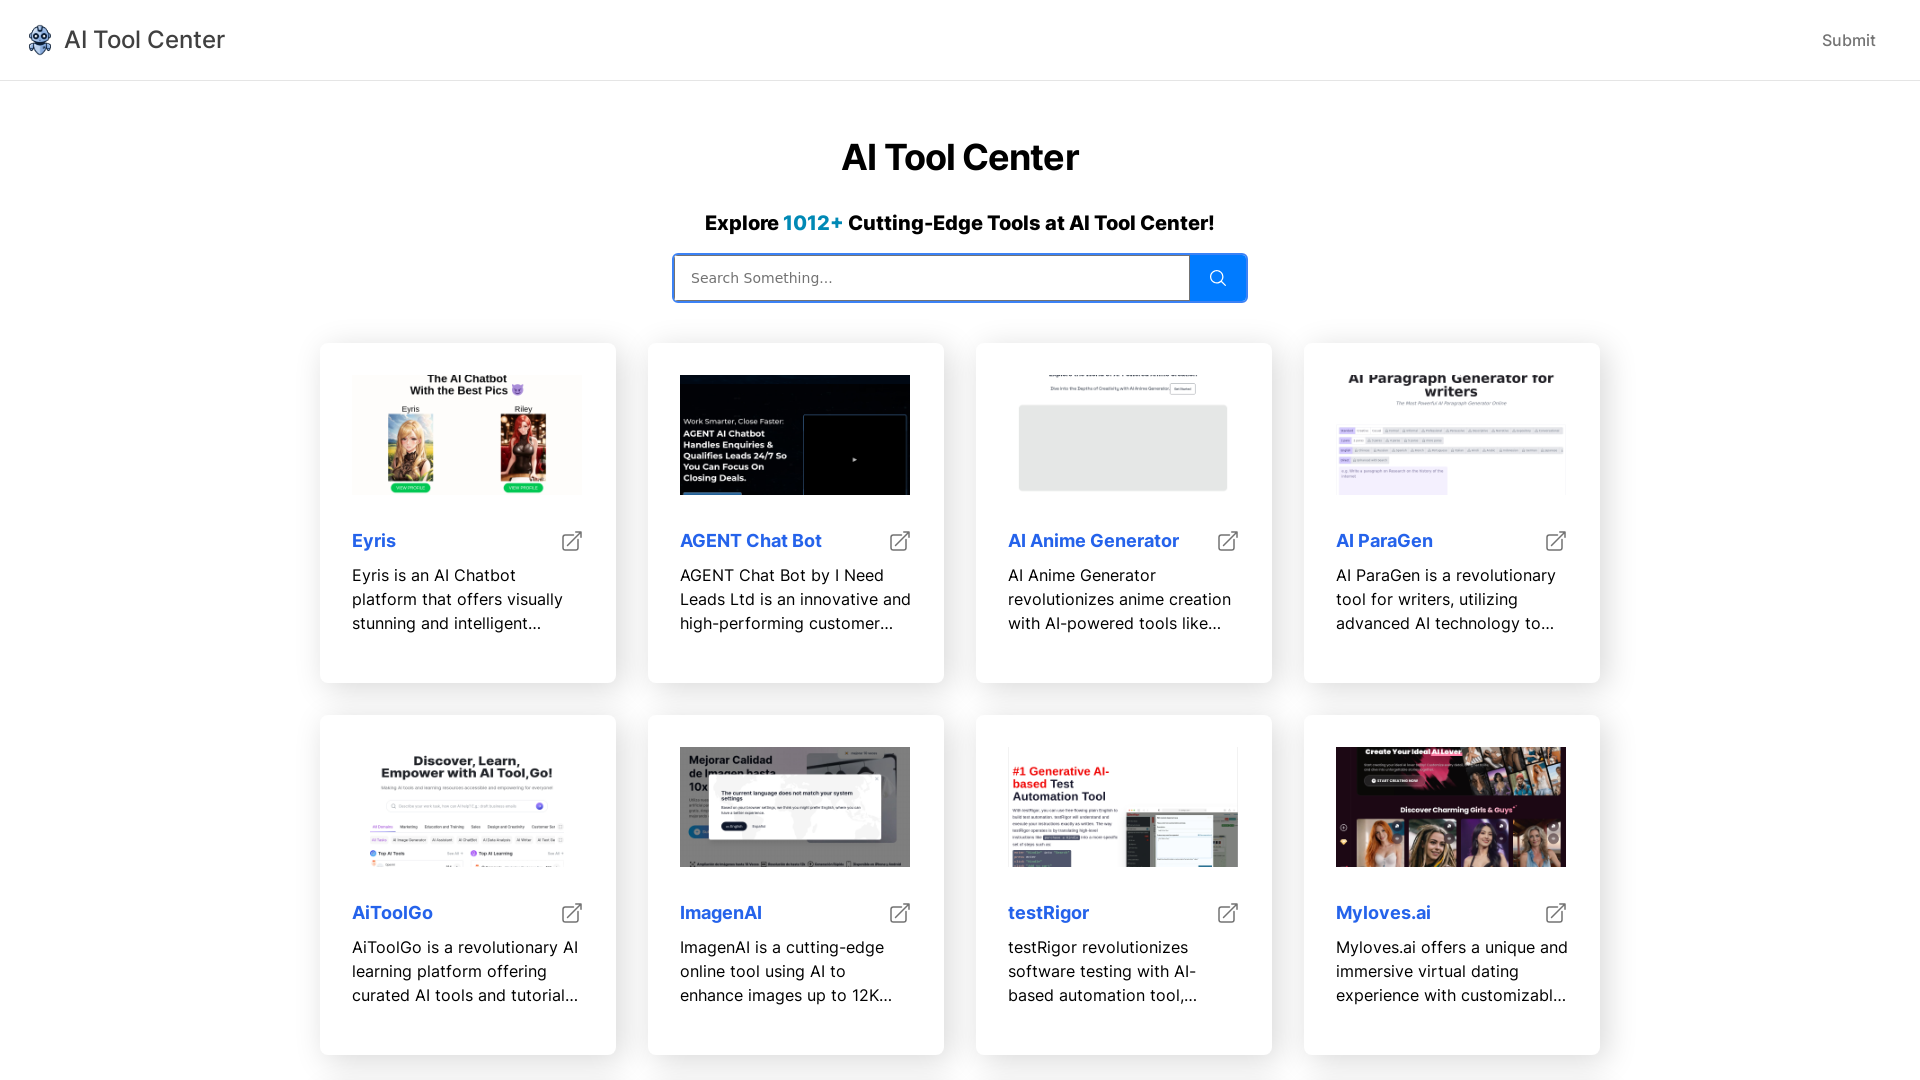Open ImagenAI external link icon
Screen dimensions: 1920x1080
point(900,913)
